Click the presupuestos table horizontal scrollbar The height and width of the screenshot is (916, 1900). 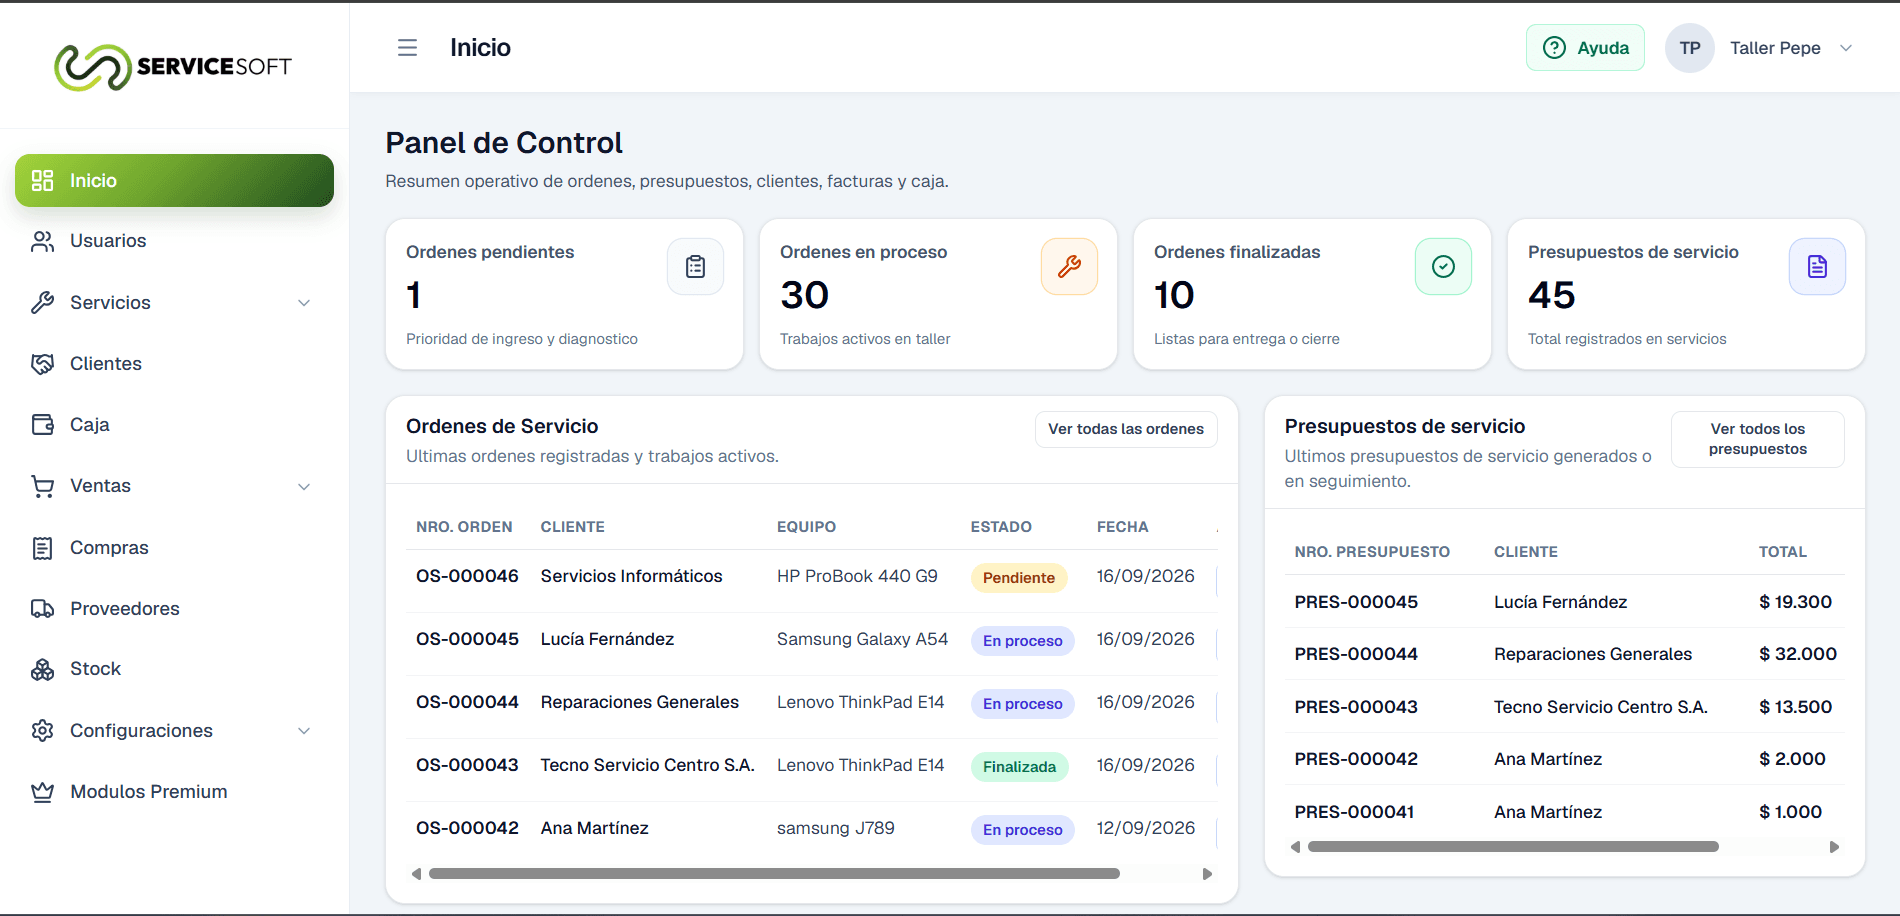coord(1513,847)
